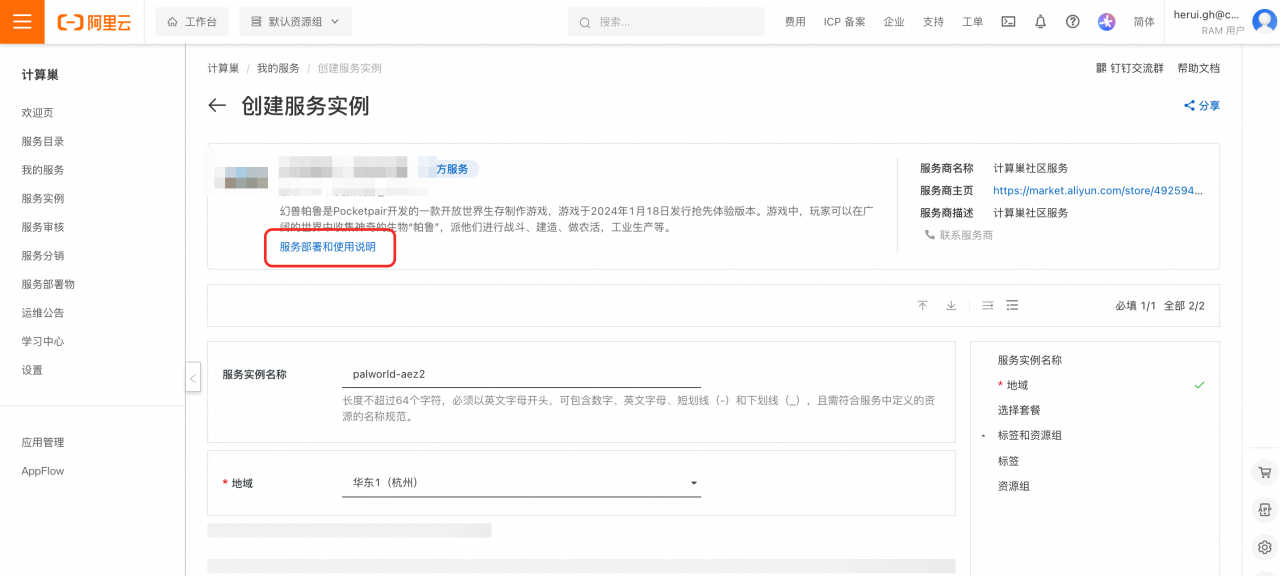
Task: Click the 阿里云 logo
Action: click(94, 22)
